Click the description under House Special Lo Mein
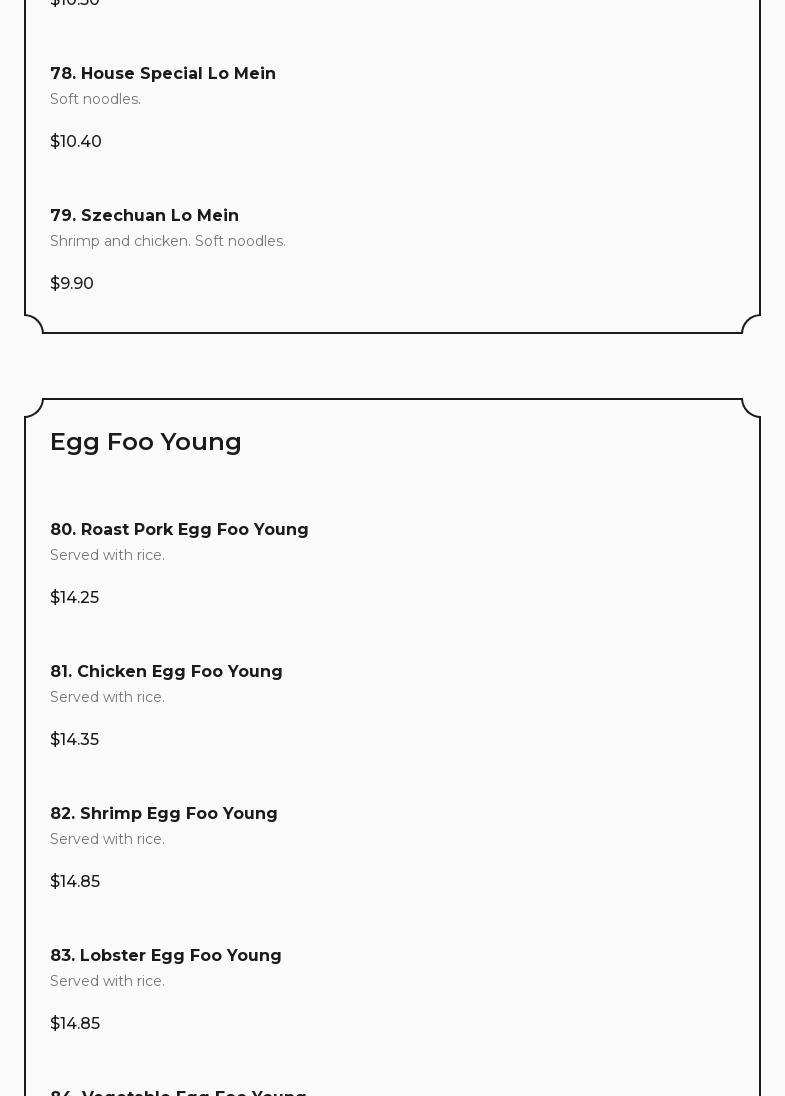This screenshot has height=1096, width=785. coord(96,99)
